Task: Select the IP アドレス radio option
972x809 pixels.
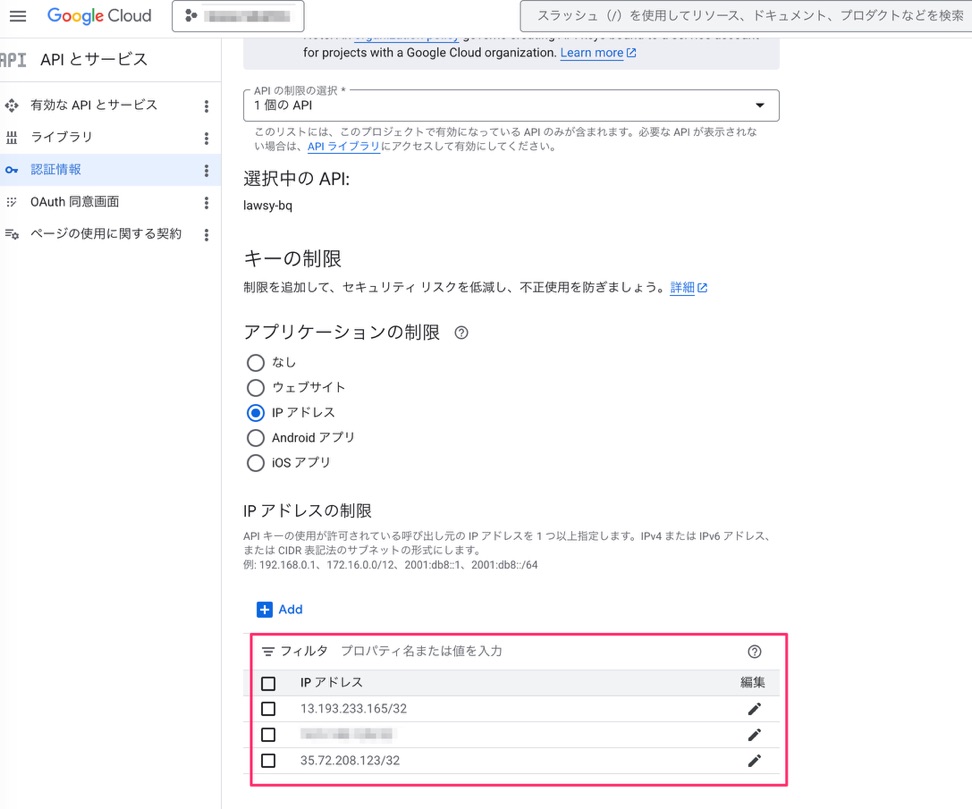Action: 255,413
